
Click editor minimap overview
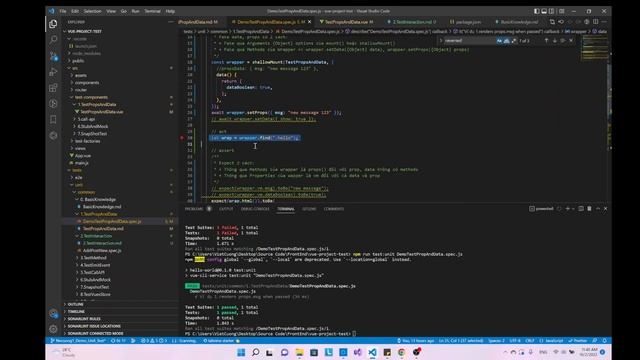click(x=594, y=48)
